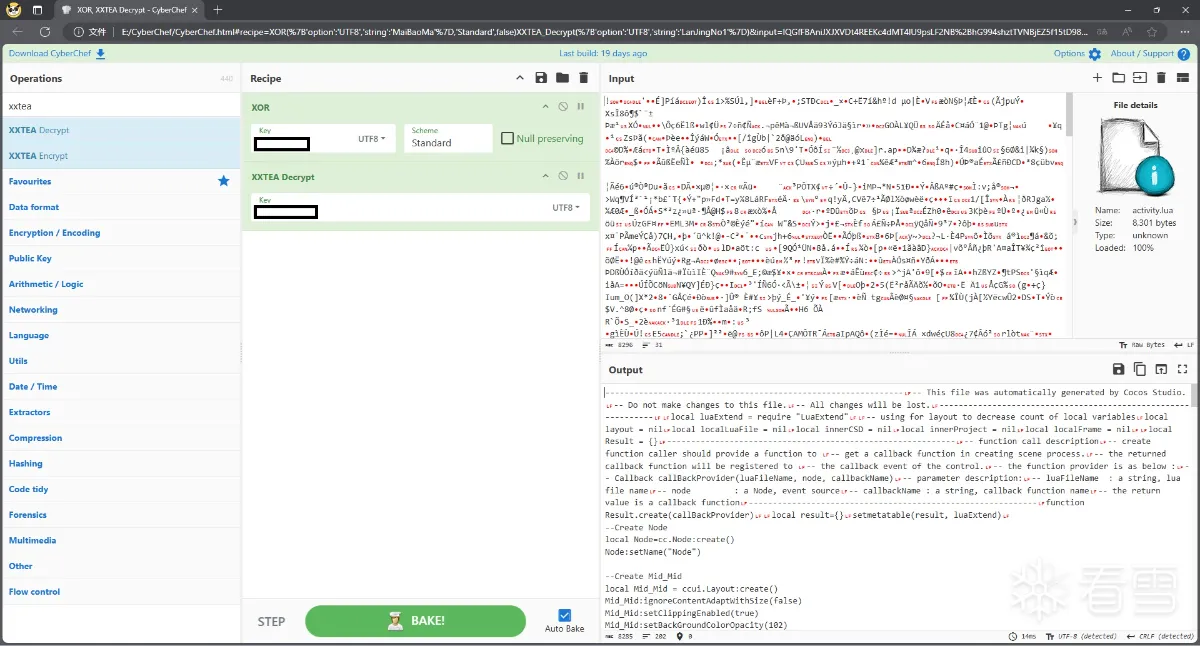Viewport: 1200px width, 646px height.
Task: Expand the Encryption / Encoding category
Action: 120,233
